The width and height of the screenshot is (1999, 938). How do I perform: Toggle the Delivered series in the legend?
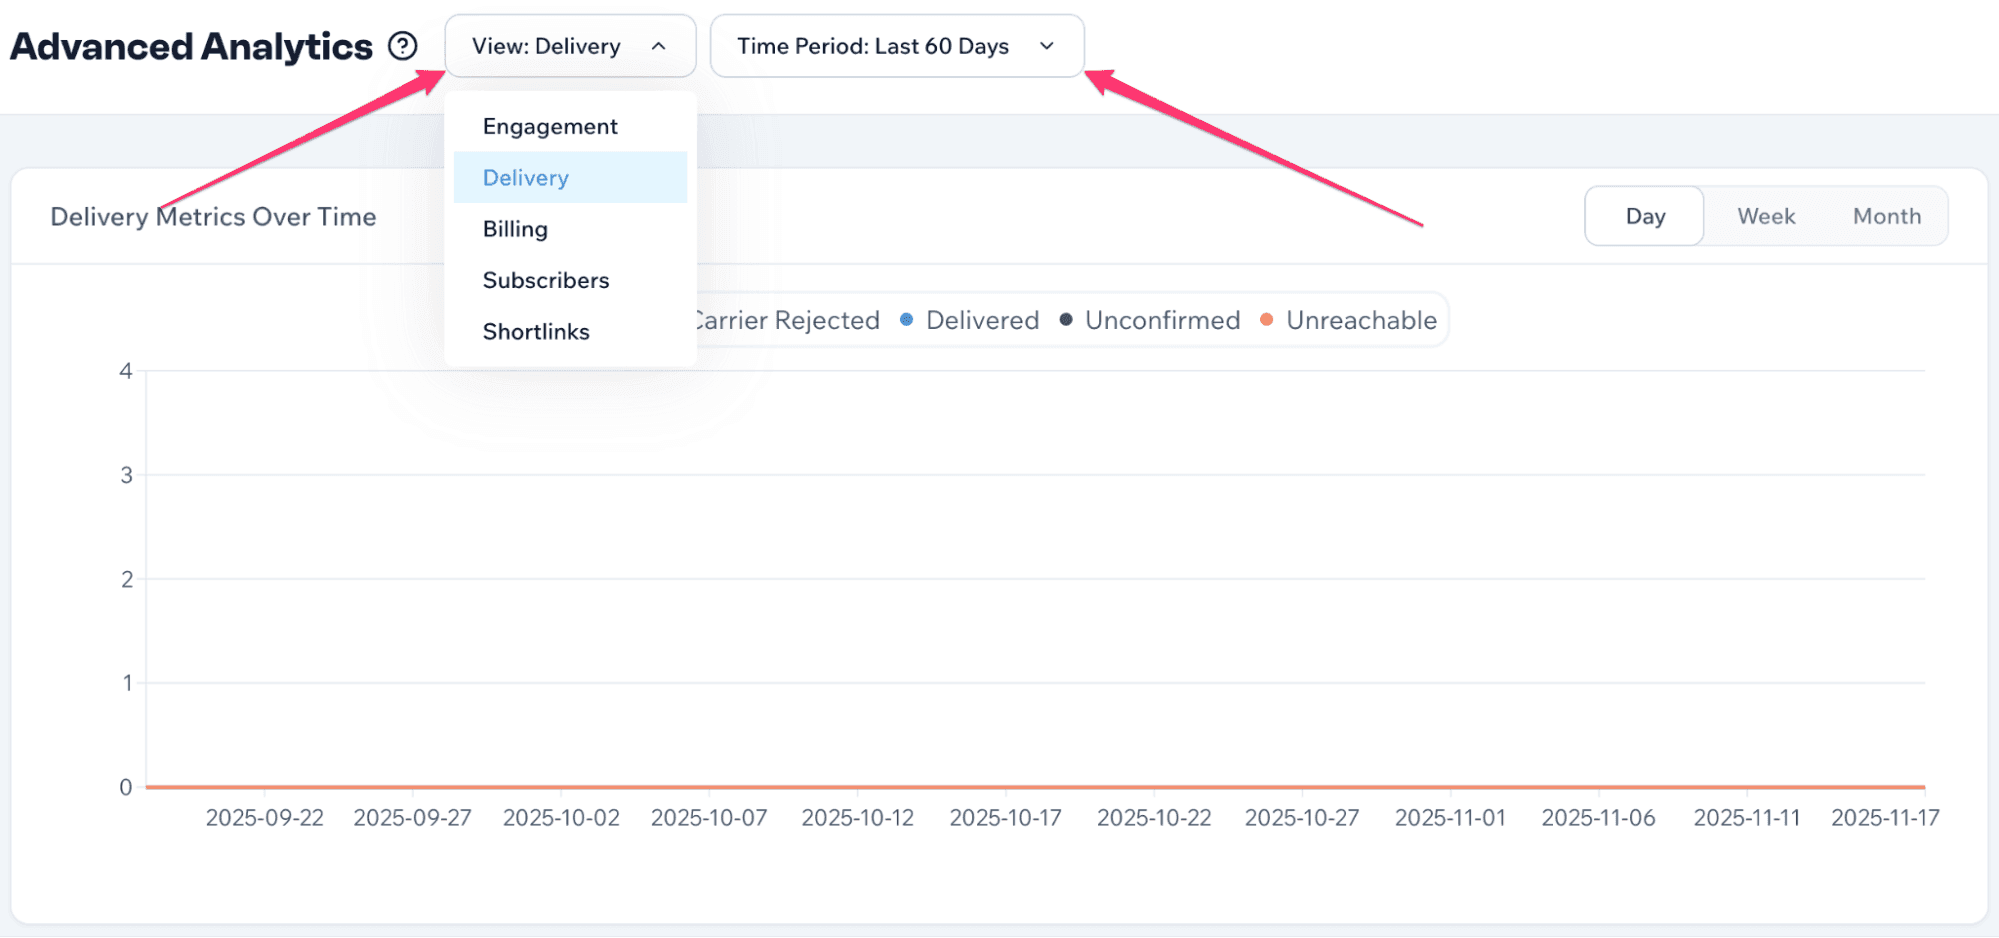pyautogui.click(x=982, y=319)
